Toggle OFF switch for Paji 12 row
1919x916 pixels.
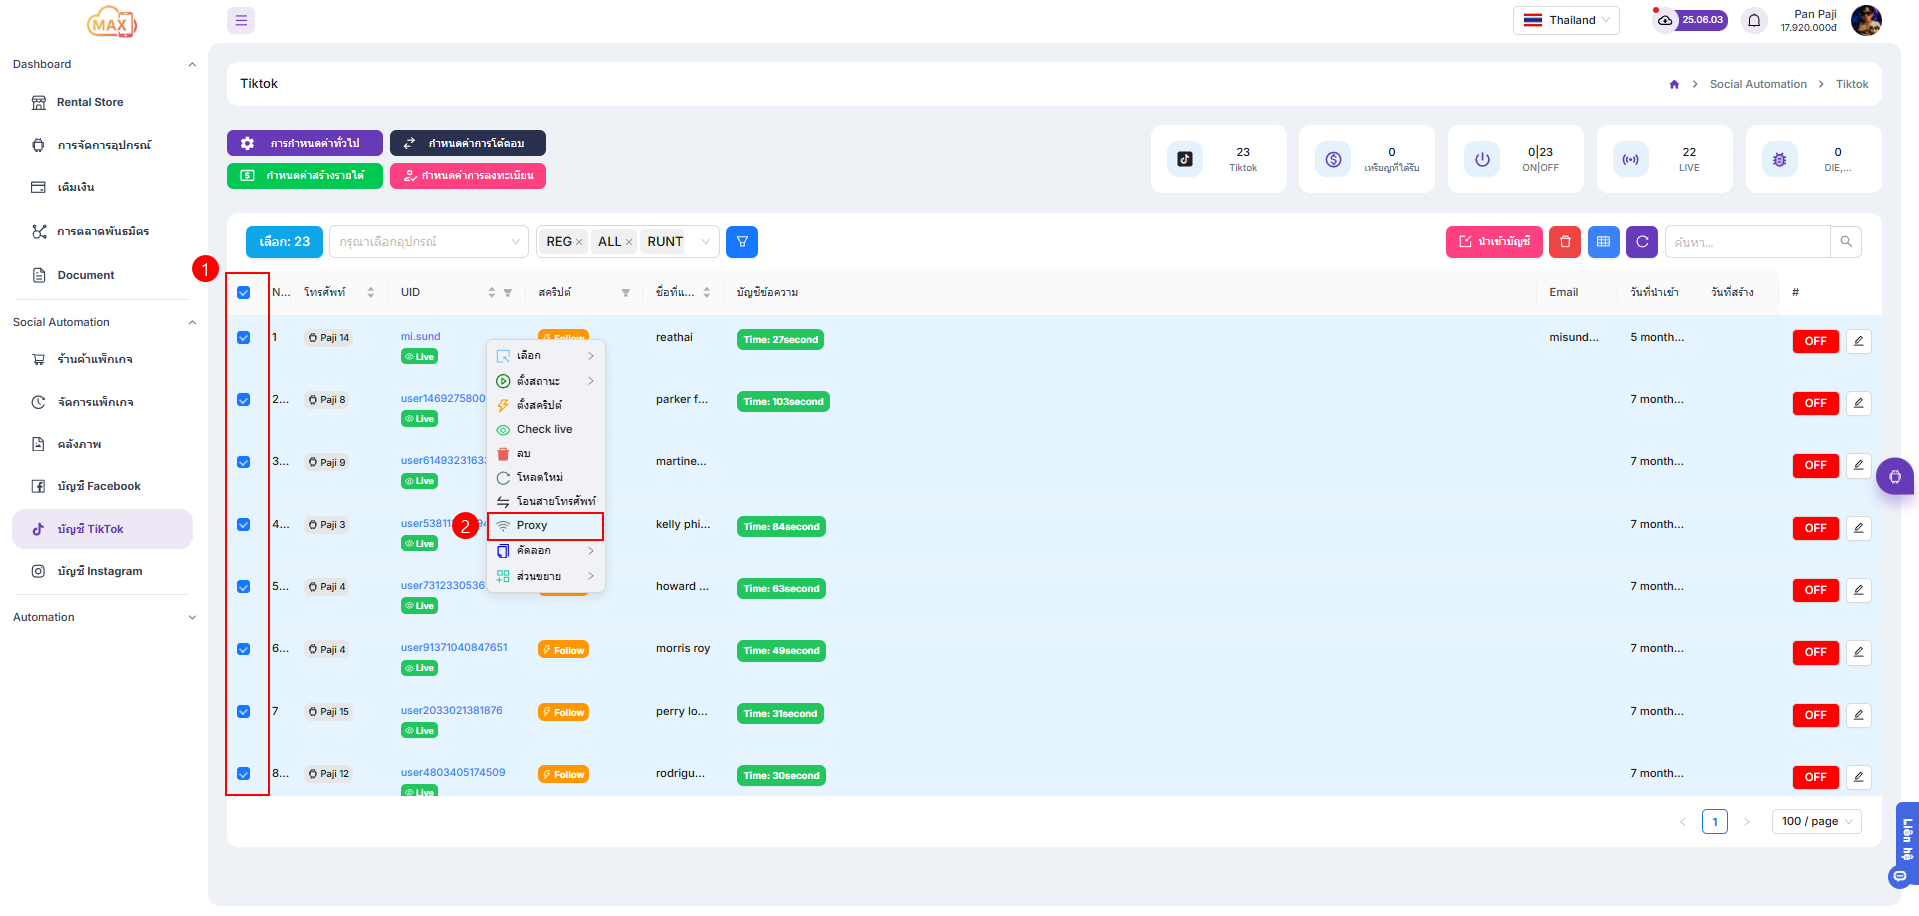pyautogui.click(x=1815, y=777)
